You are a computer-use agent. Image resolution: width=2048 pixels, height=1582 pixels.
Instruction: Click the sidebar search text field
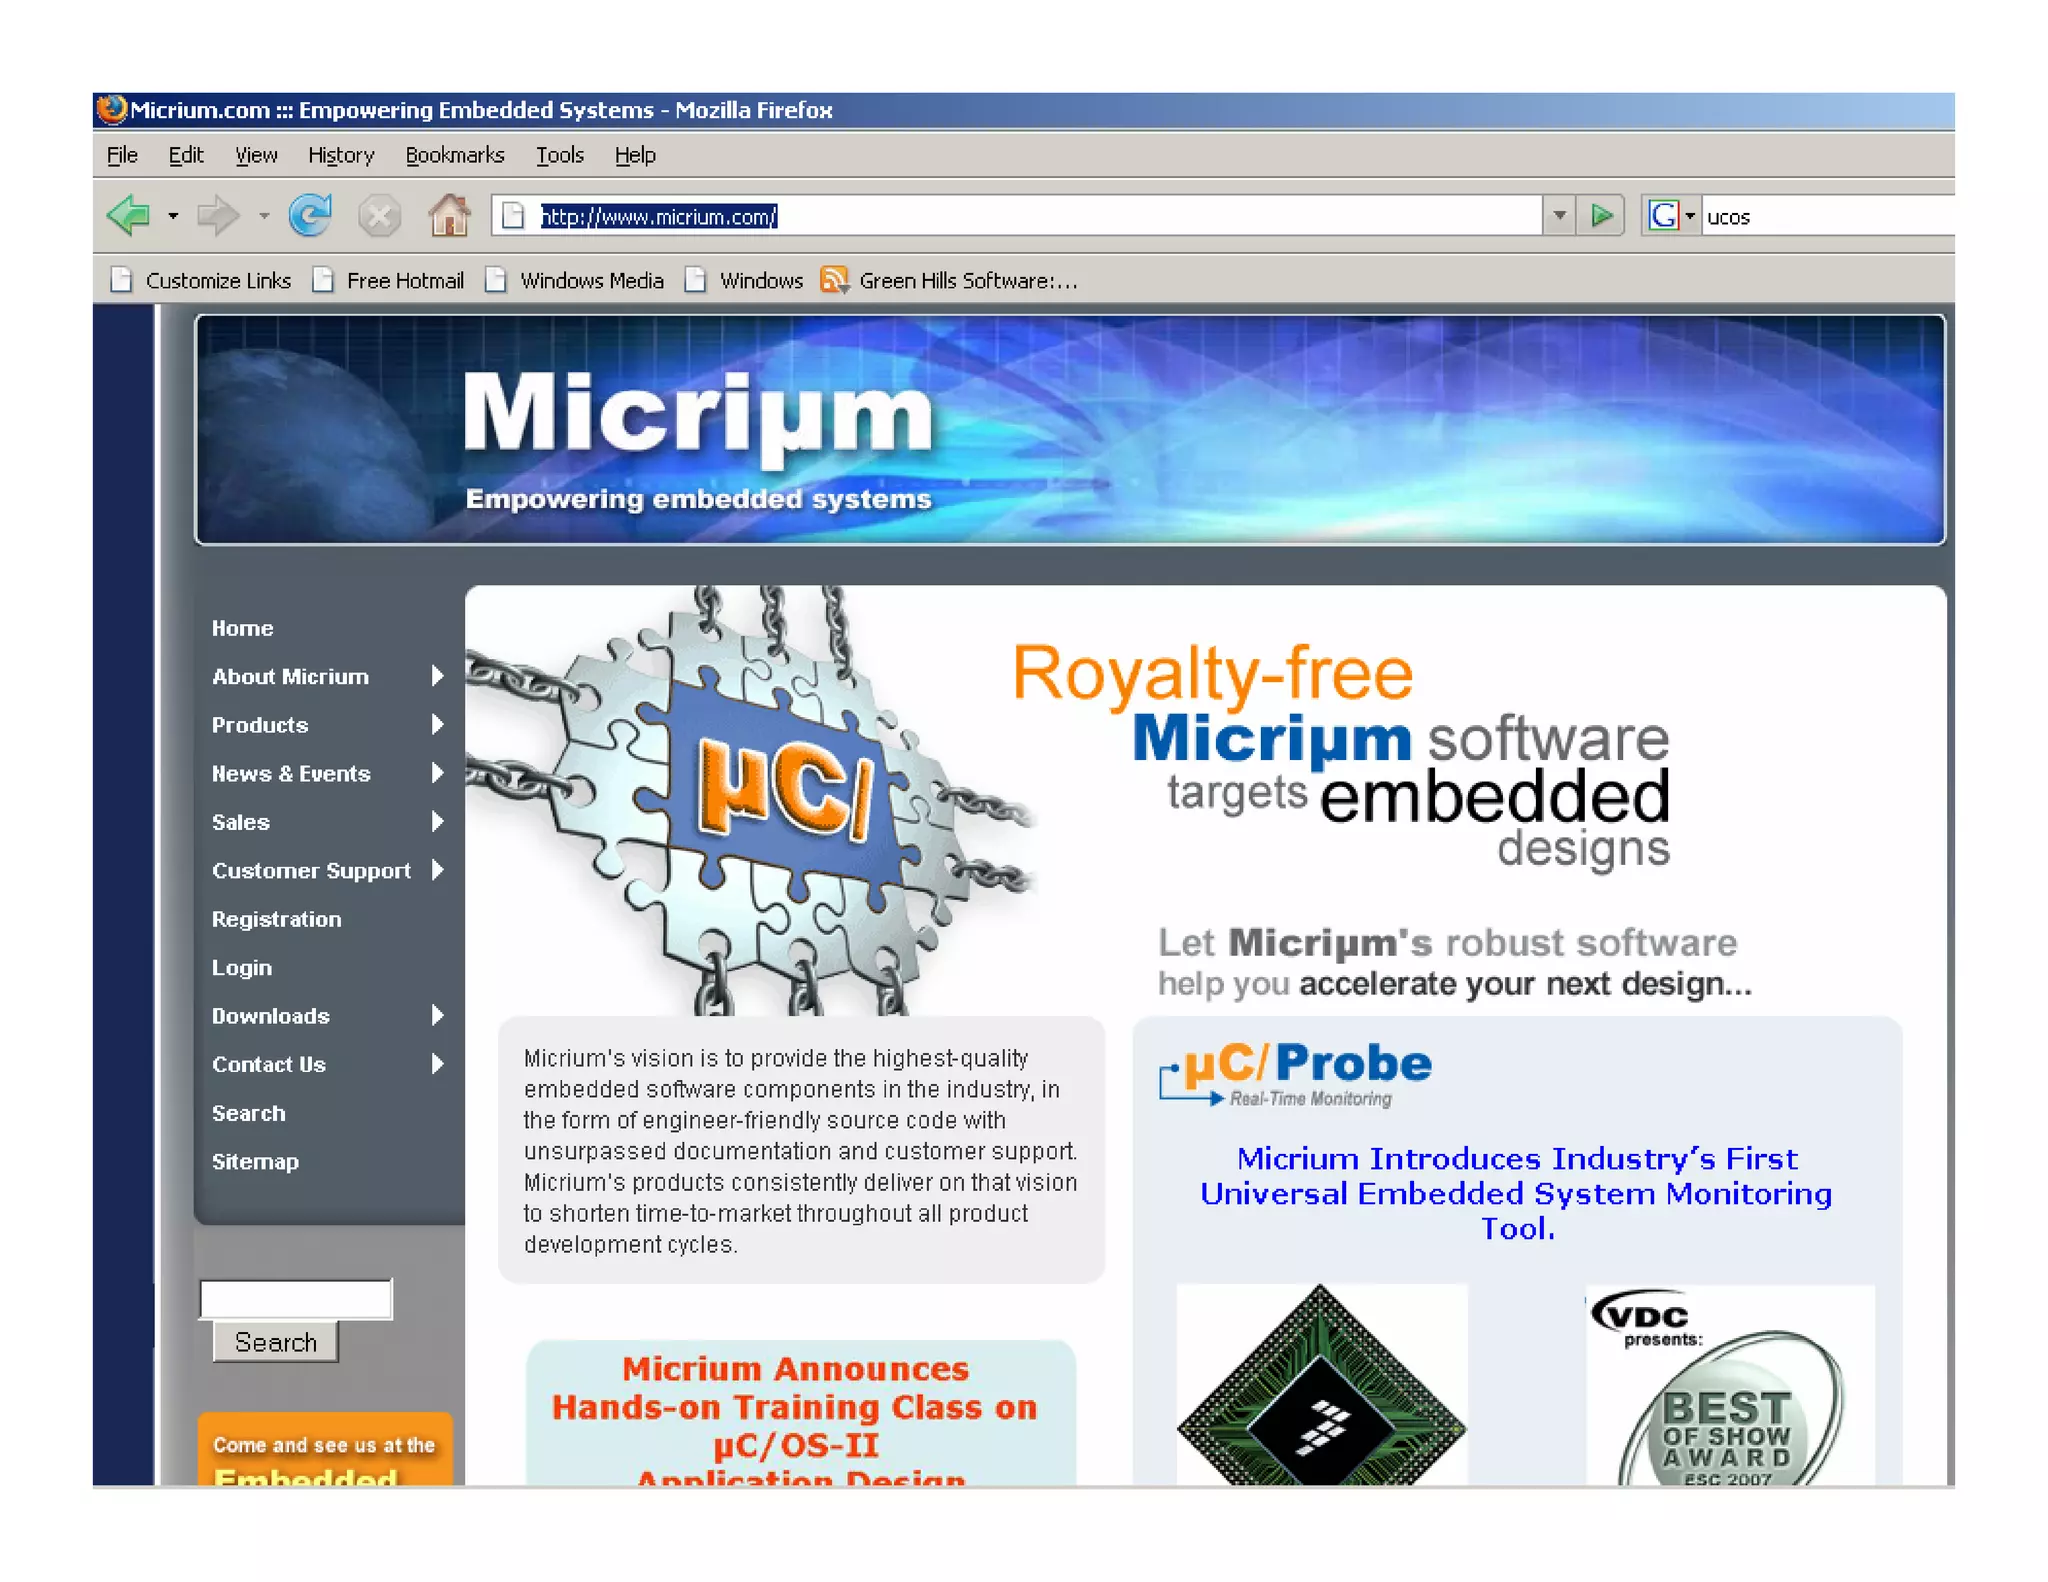pyautogui.click(x=296, y=1299)
